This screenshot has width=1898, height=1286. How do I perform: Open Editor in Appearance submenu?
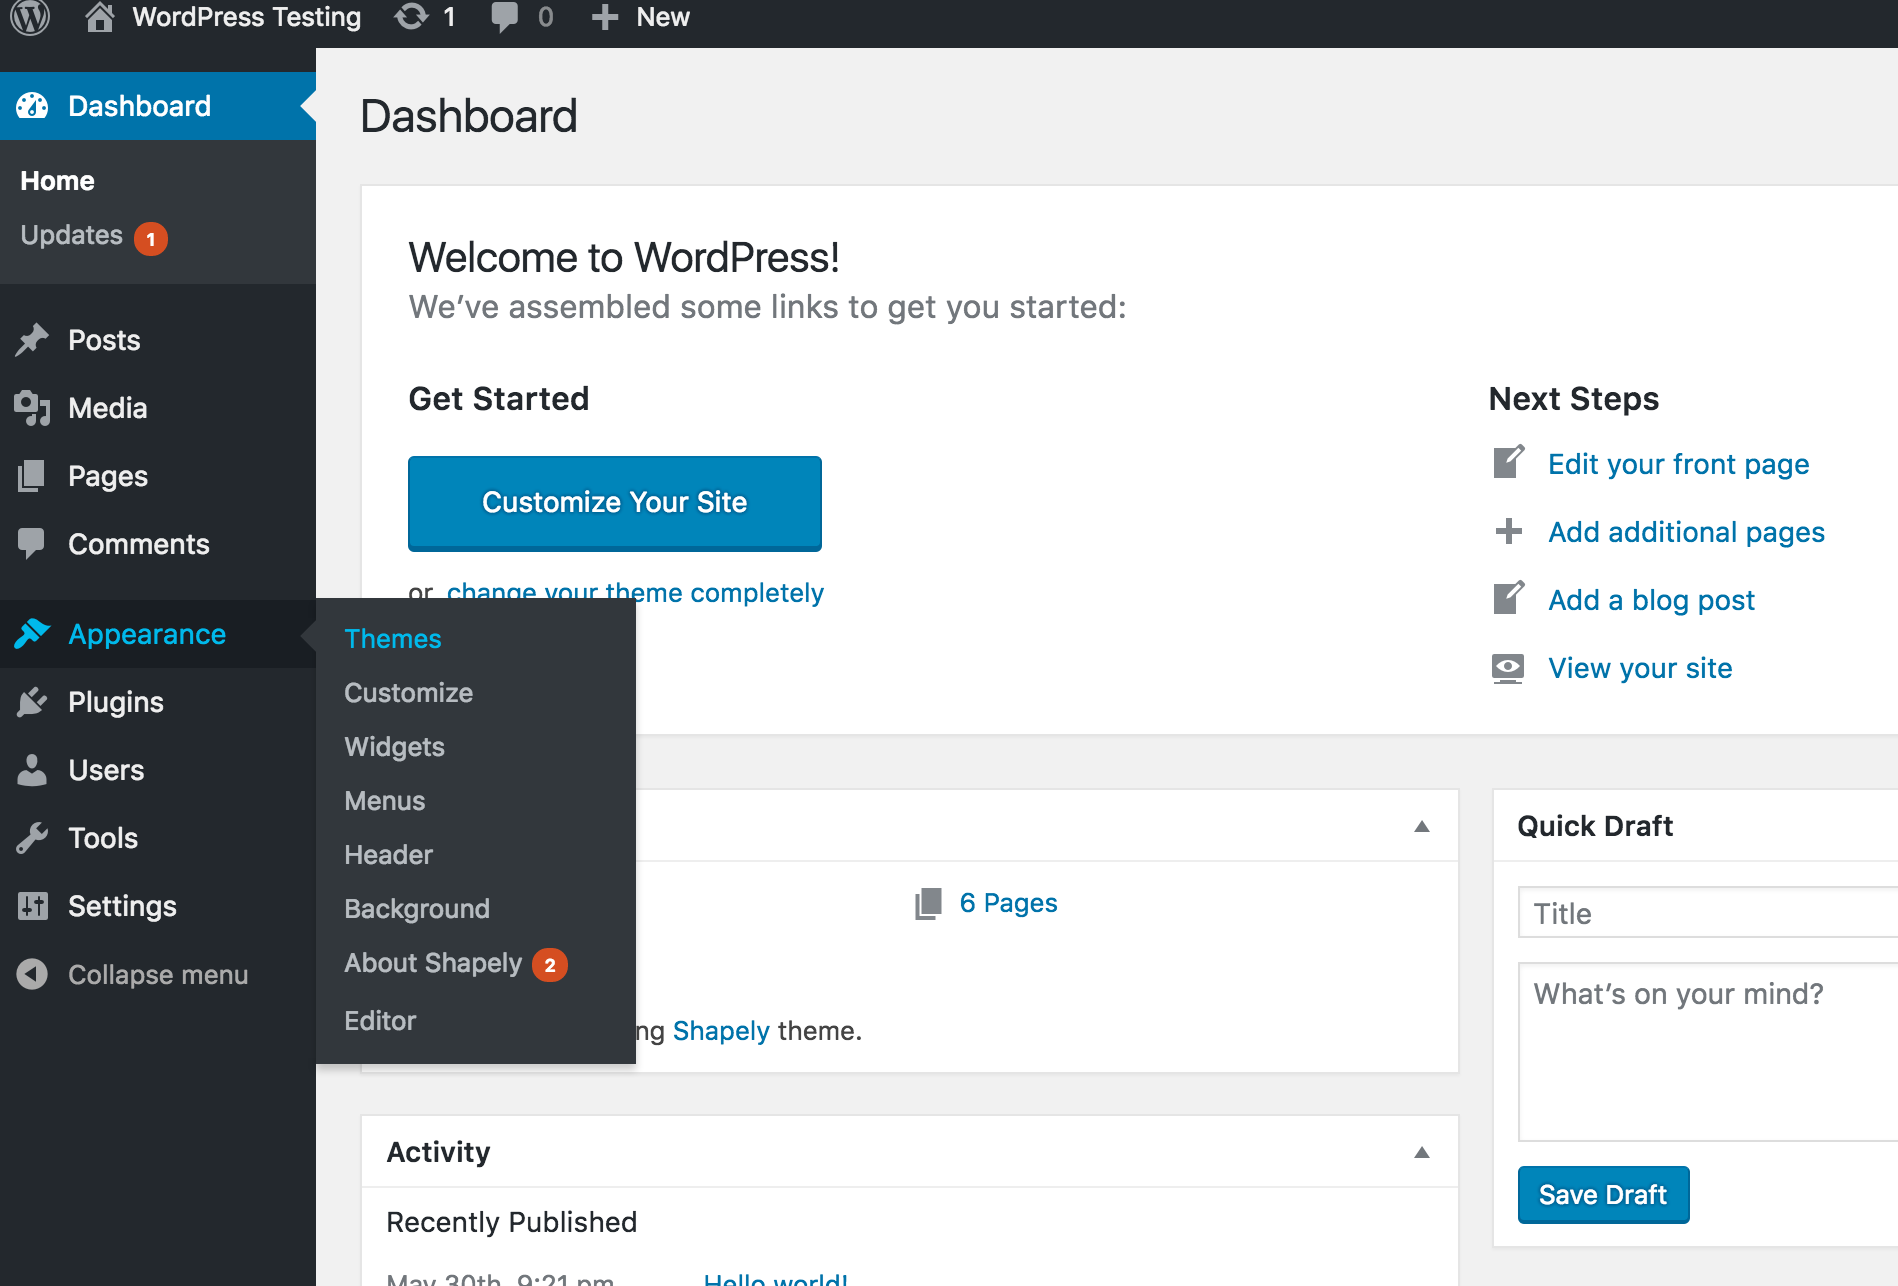click(x=380, y=1021)
